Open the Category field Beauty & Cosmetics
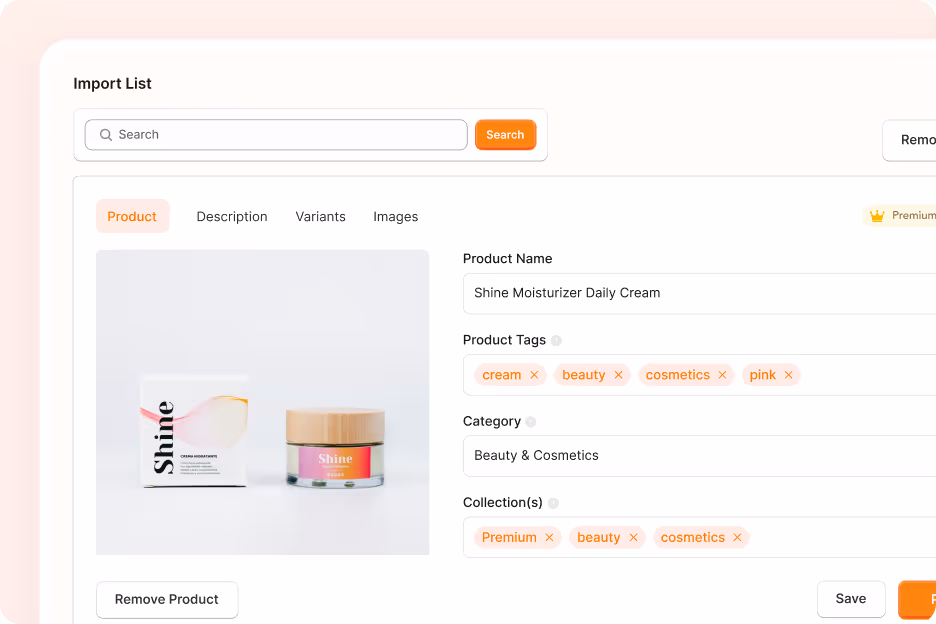Screen dimensions: 936x624 [x=700, y=456]
